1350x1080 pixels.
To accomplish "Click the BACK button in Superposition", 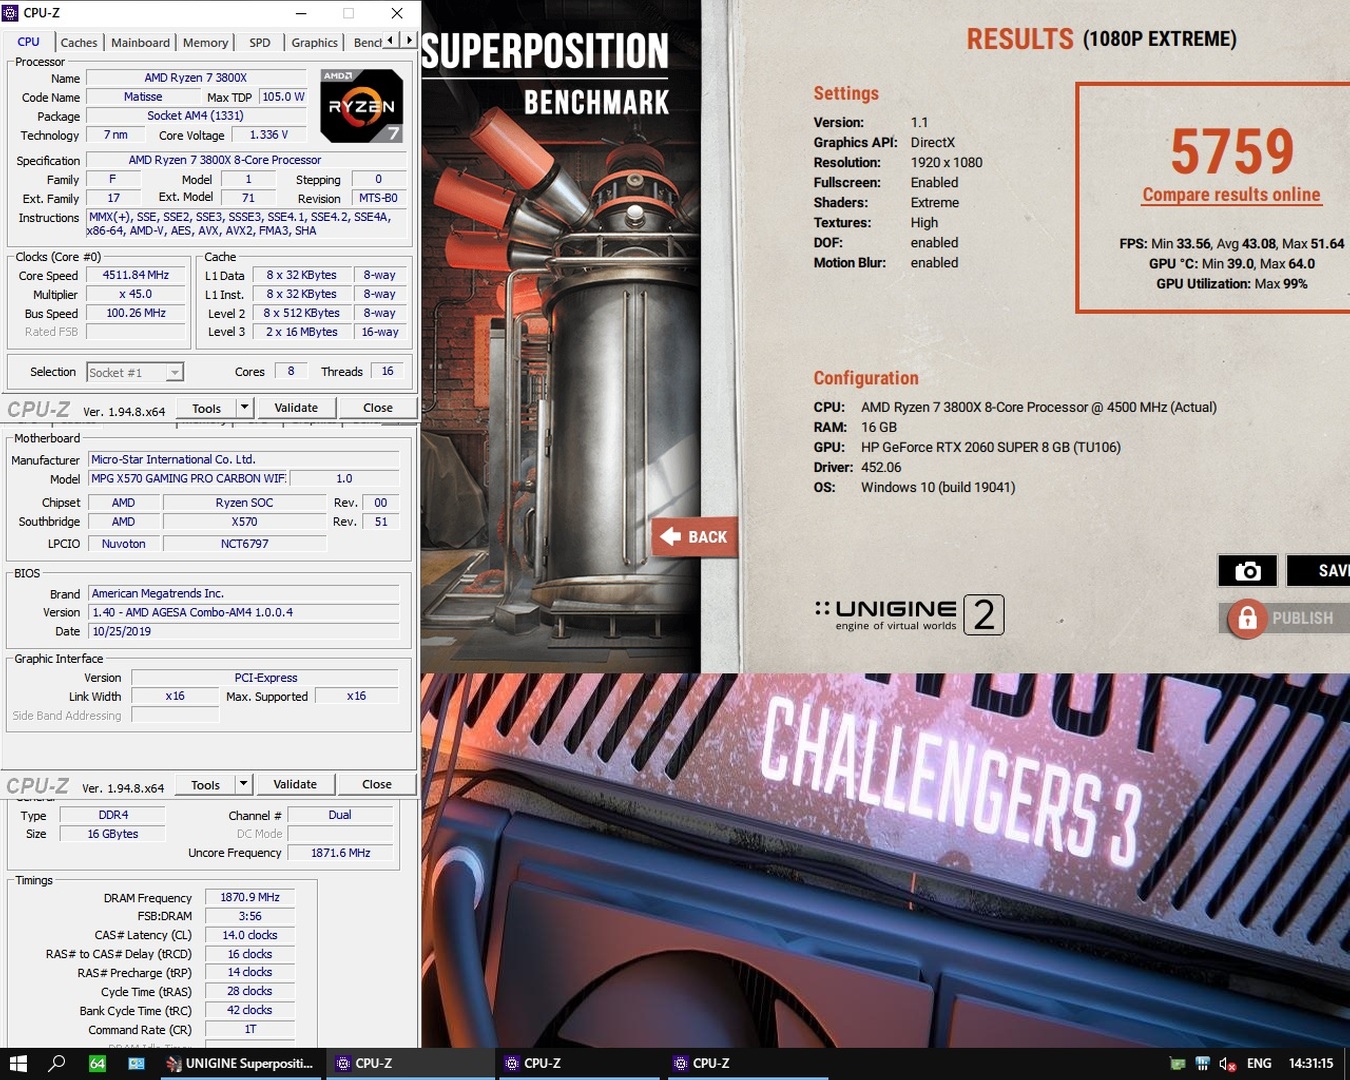I will (696, 537).
